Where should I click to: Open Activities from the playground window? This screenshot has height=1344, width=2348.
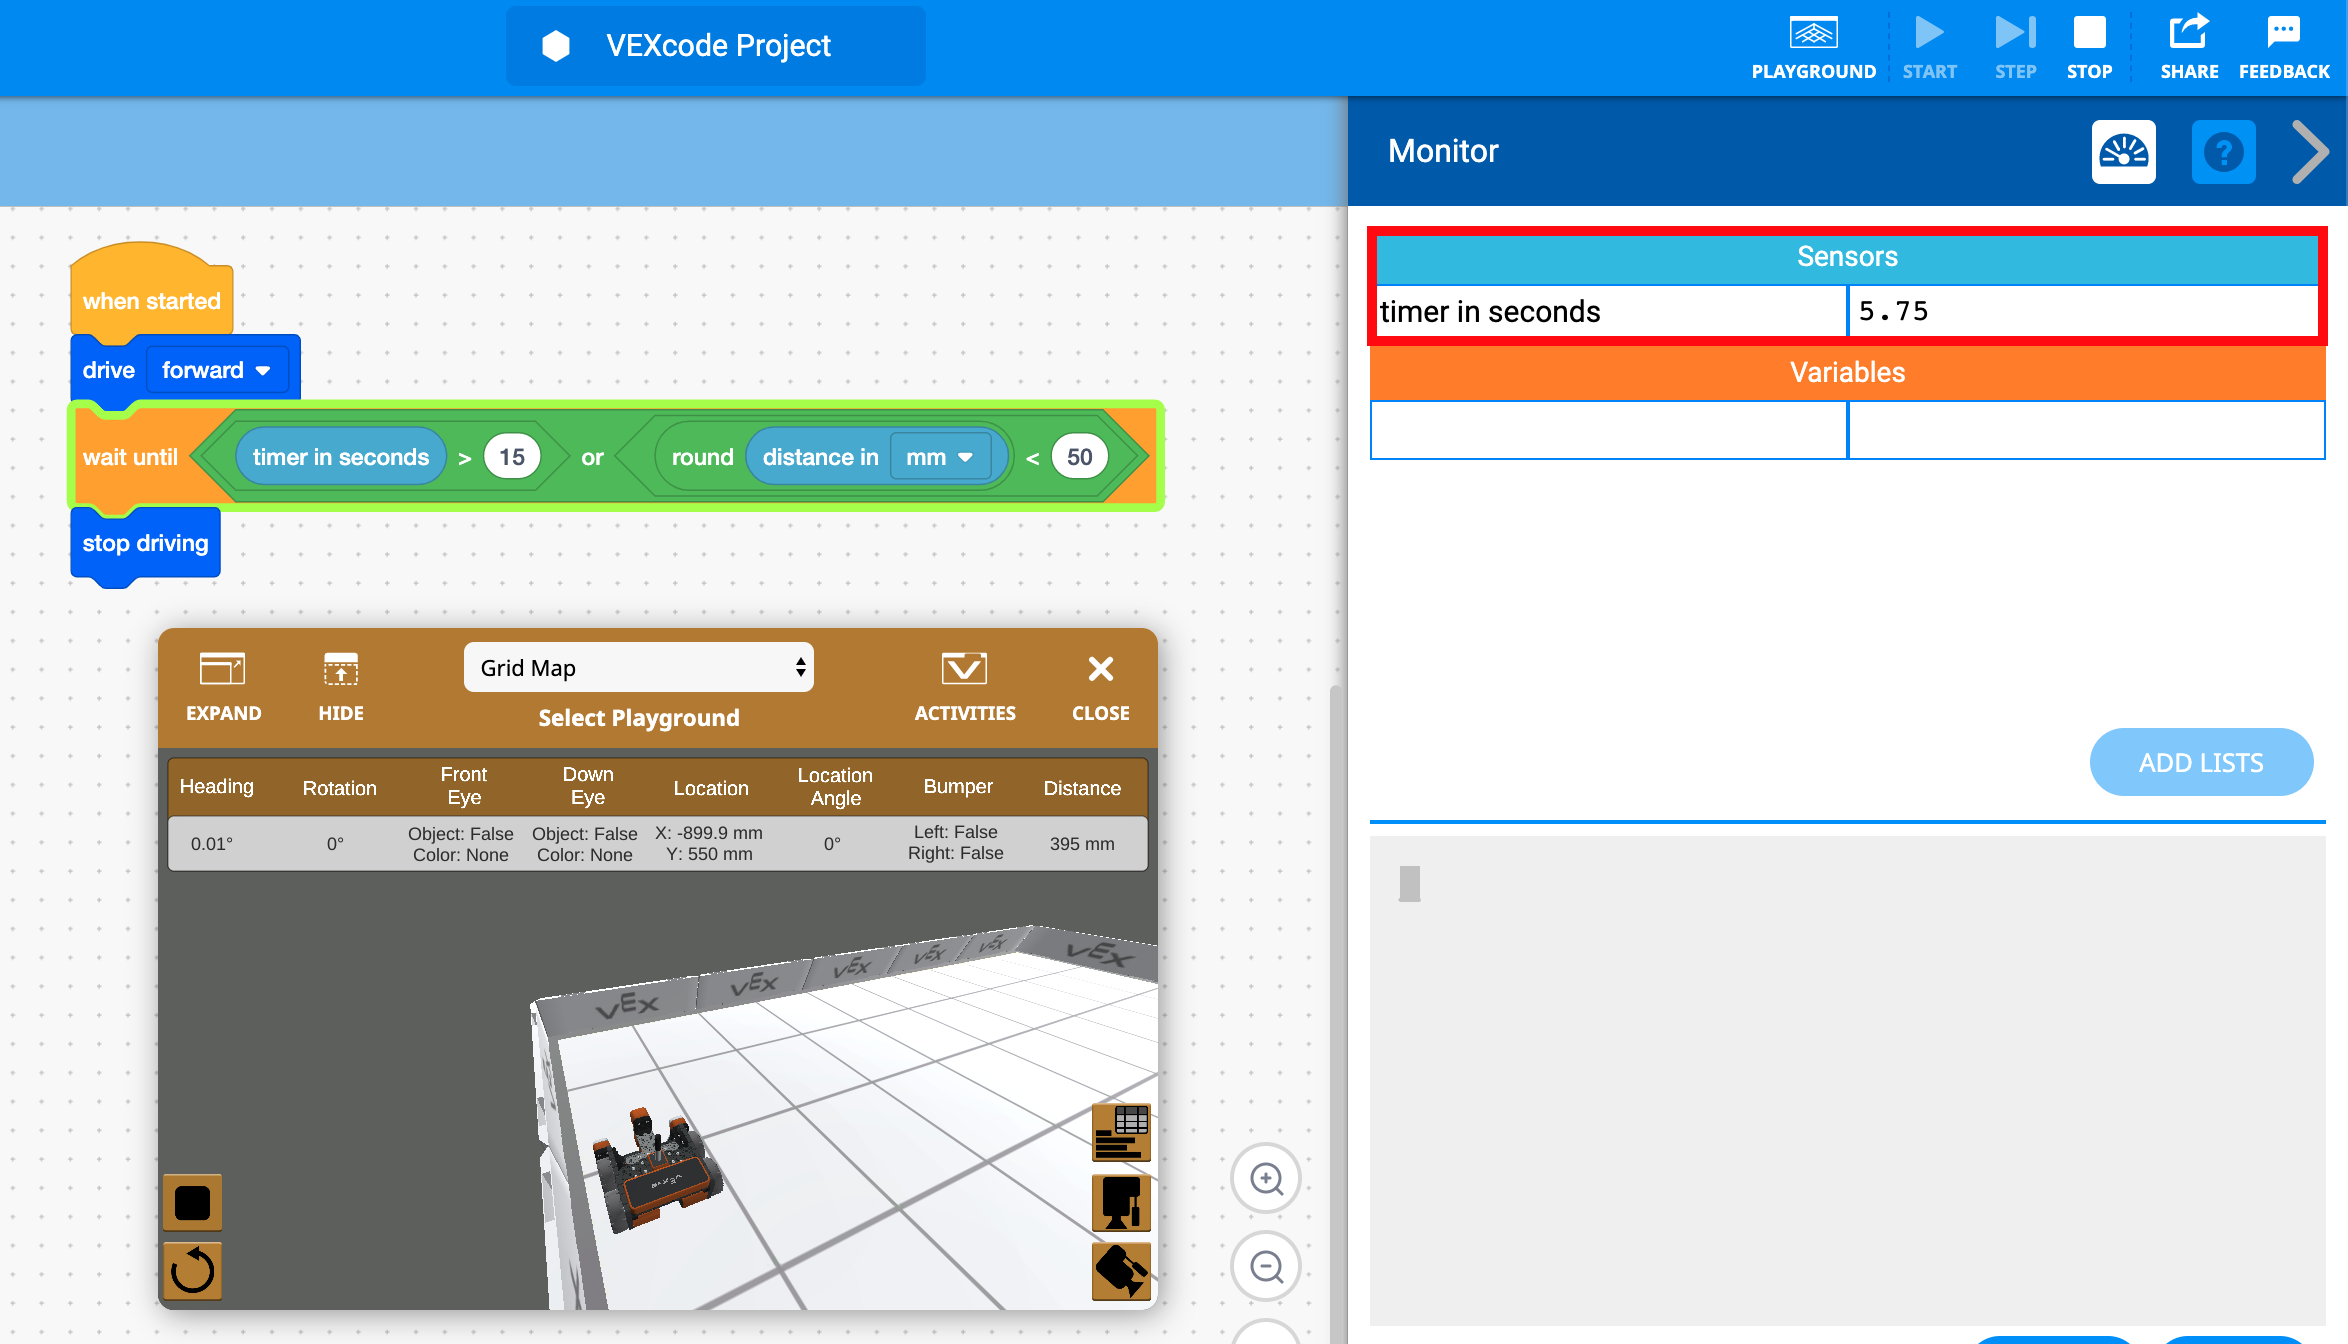point(964,669)
